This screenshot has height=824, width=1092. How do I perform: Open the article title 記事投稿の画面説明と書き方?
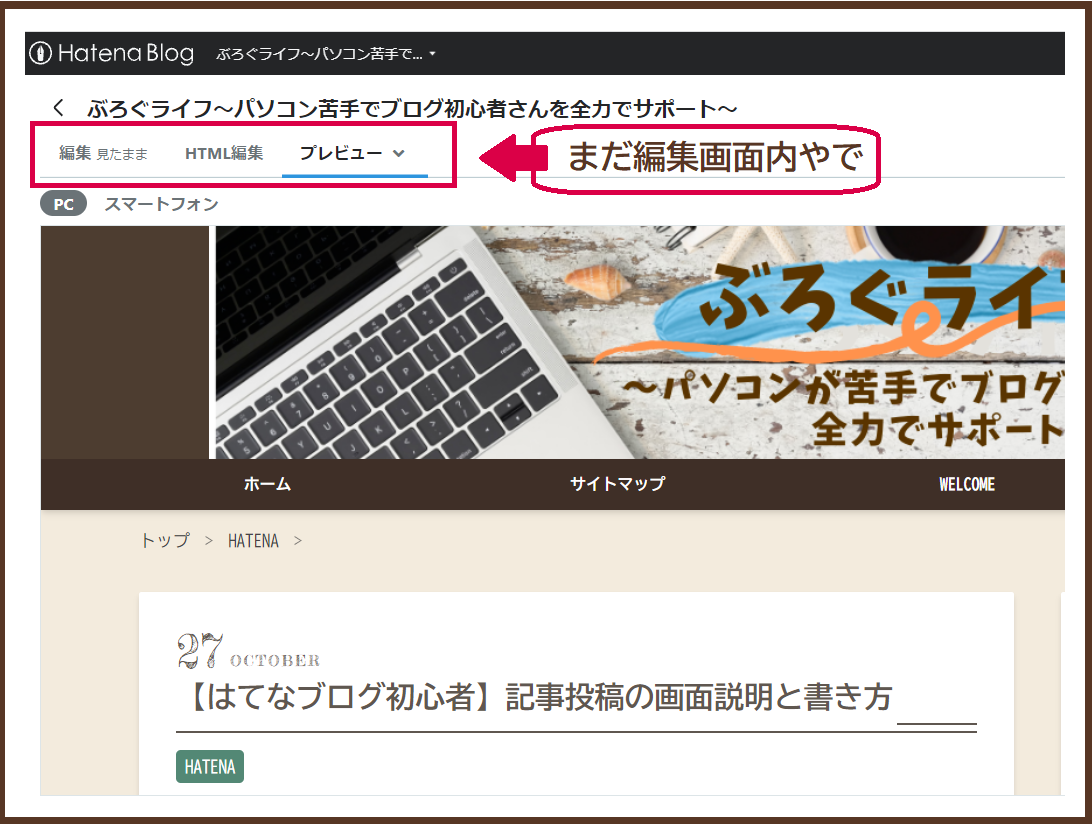(535, 697)
